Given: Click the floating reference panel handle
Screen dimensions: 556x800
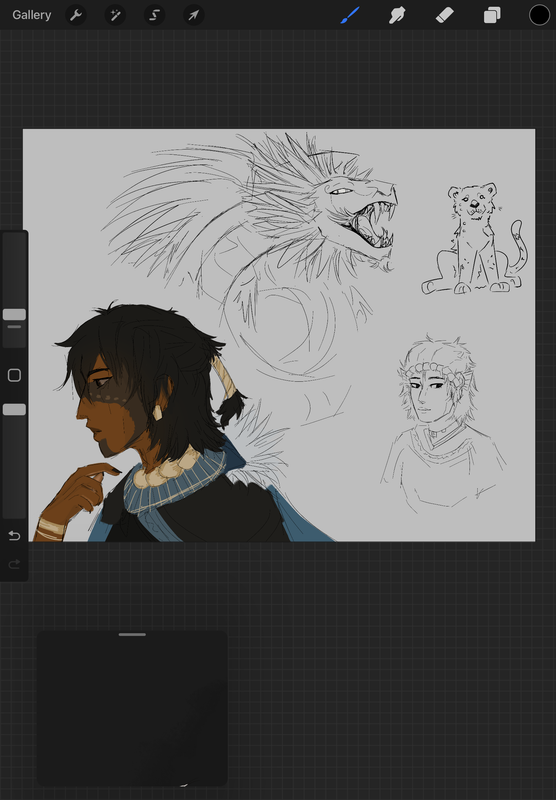Looking at the screenshot, I should tap(132, 635).
